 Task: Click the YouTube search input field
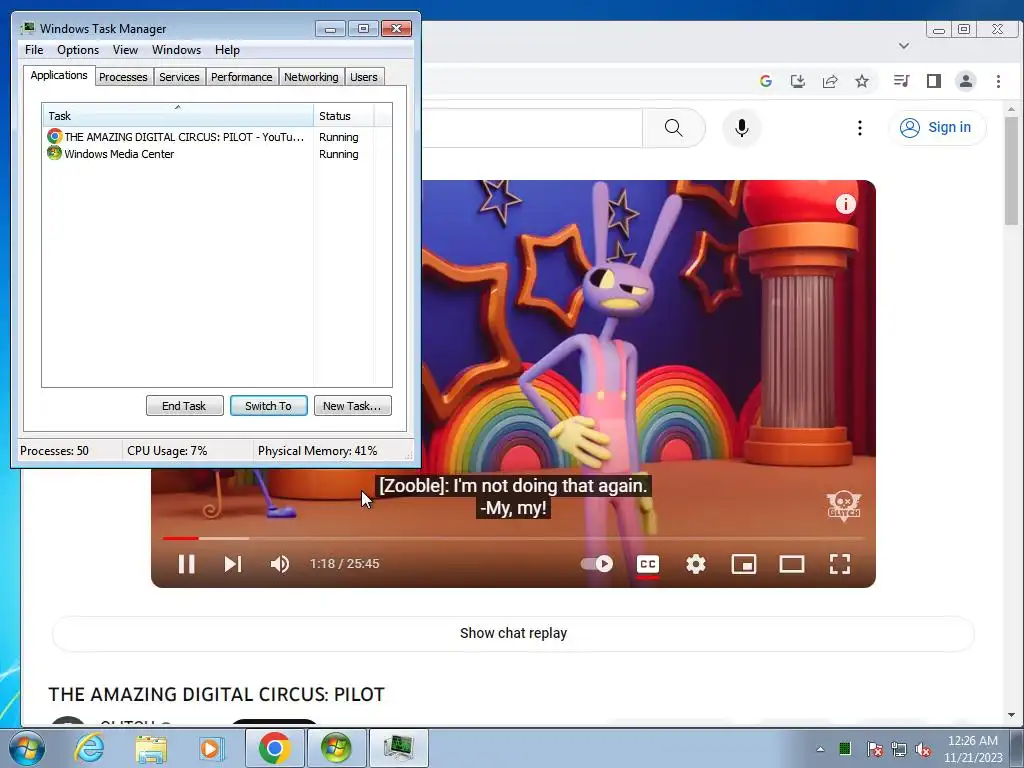pos(532,127)
